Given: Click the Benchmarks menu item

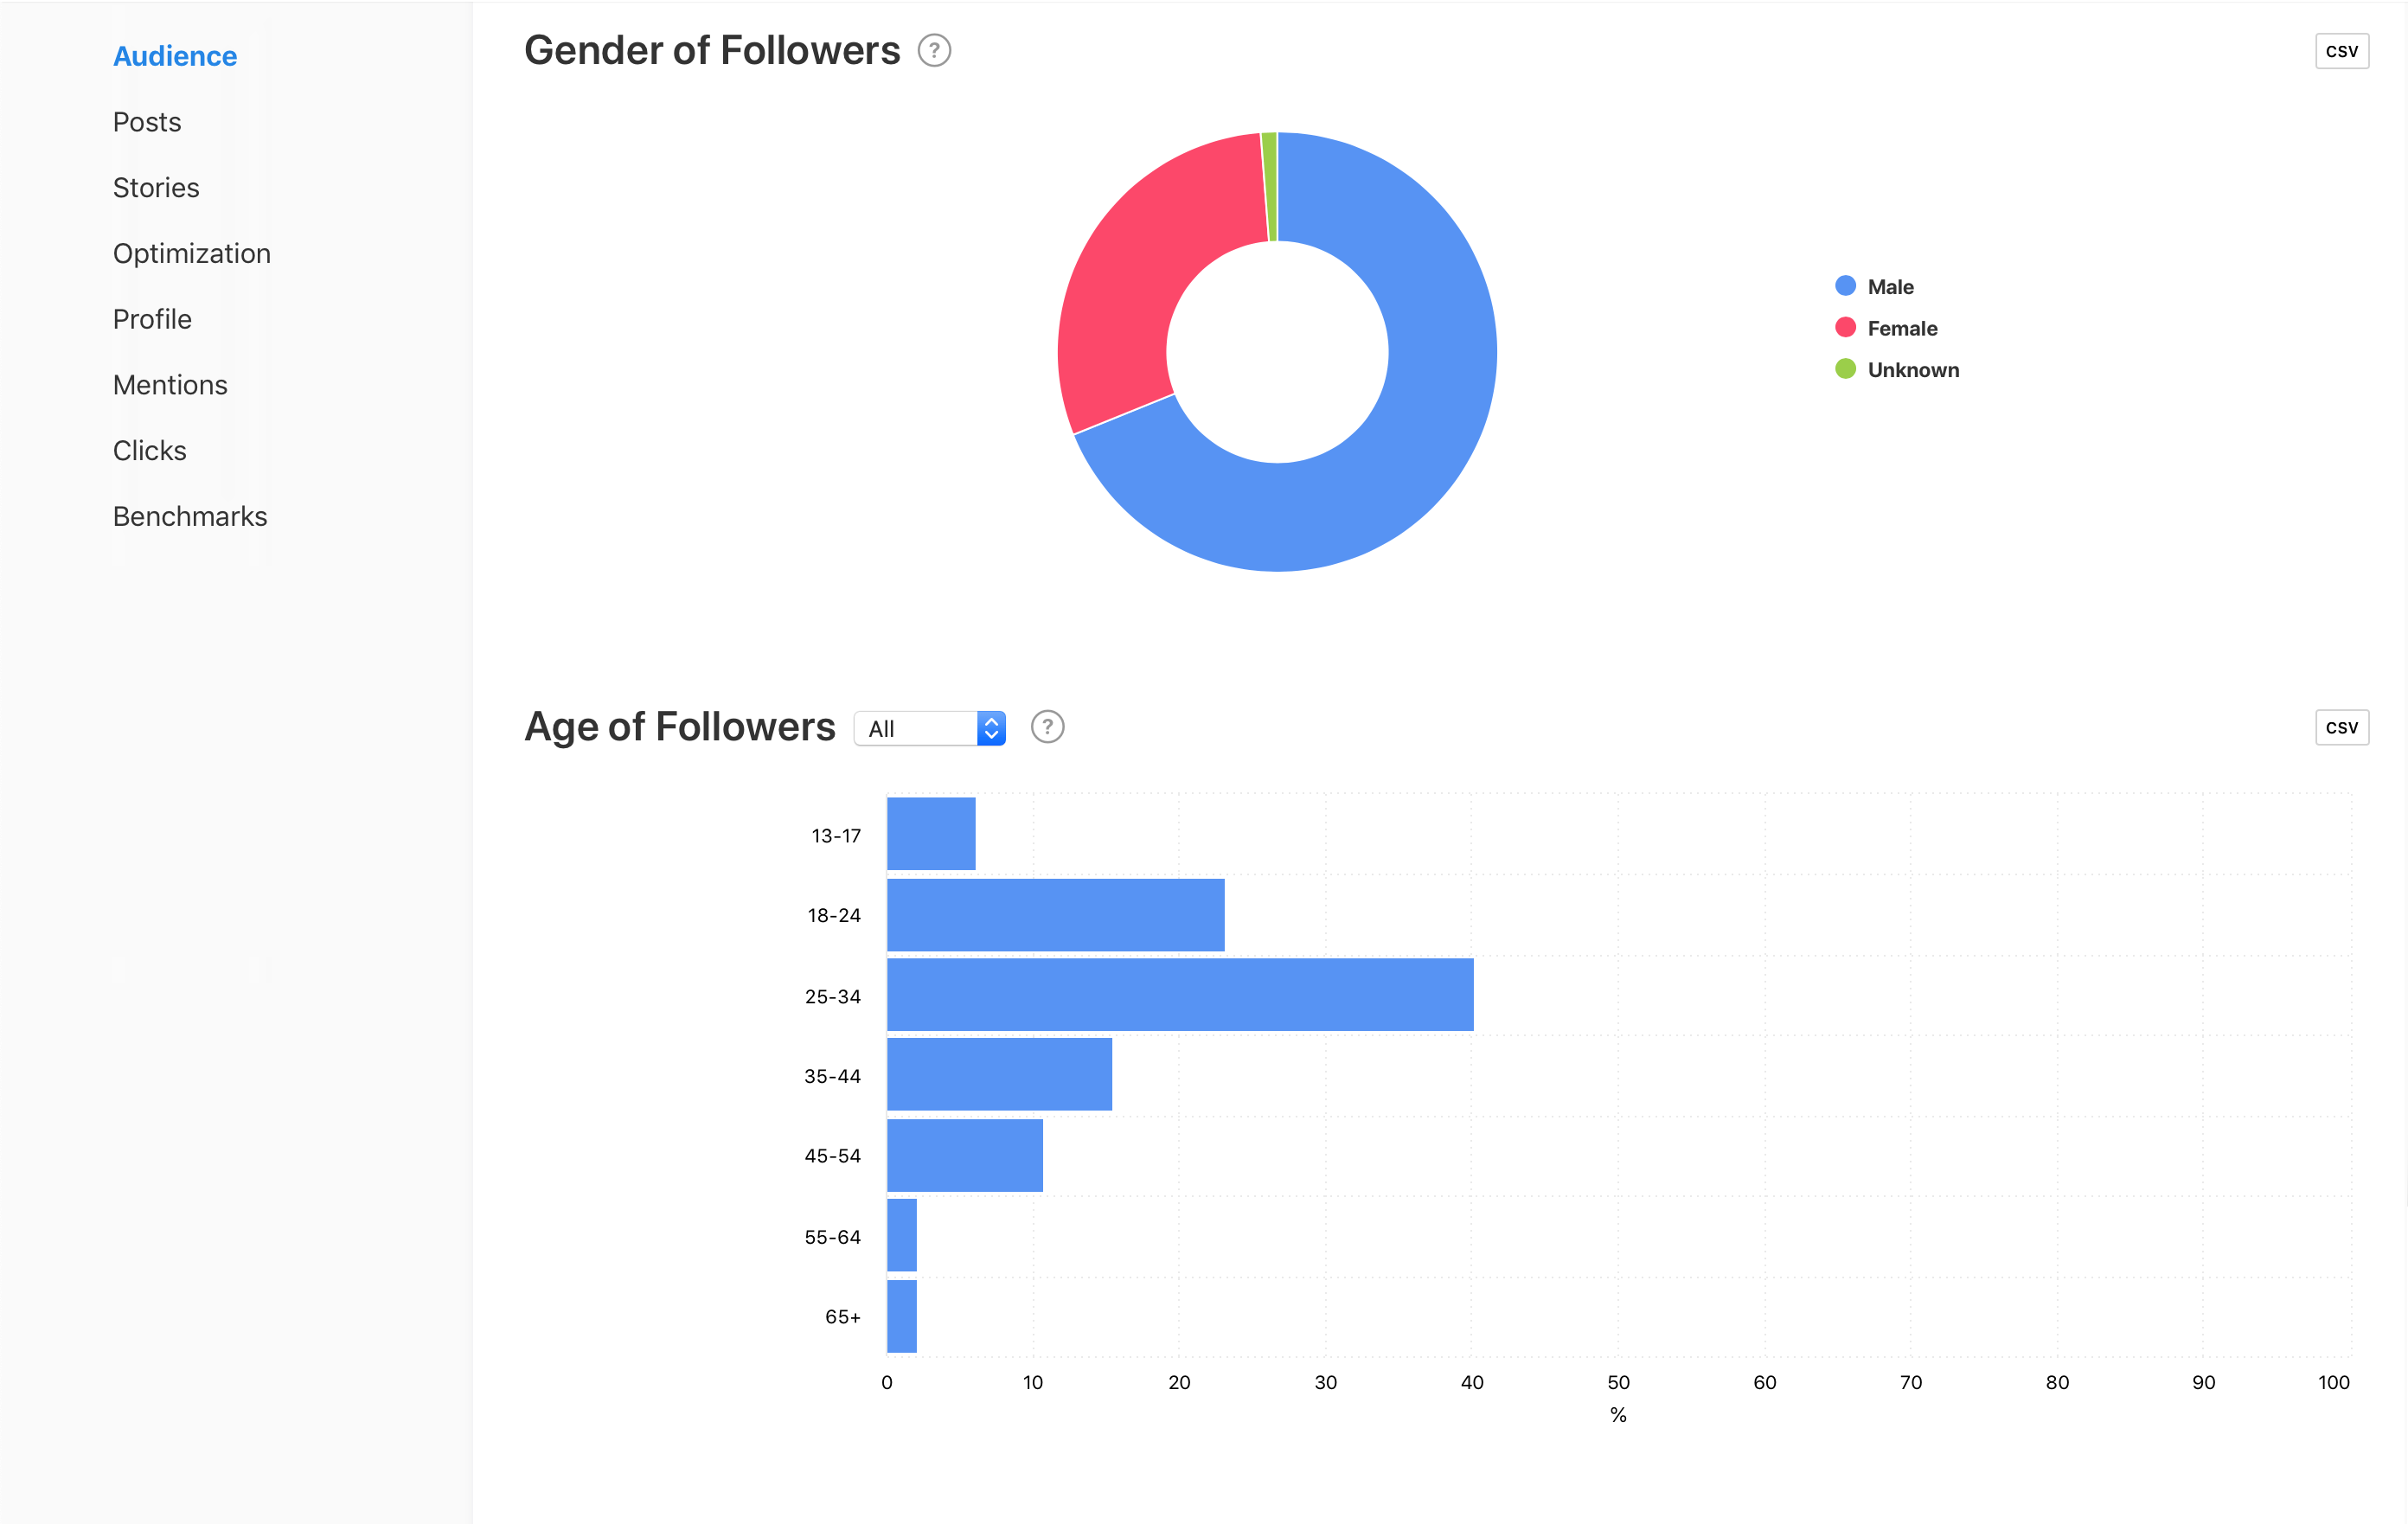Looking at the screenshot, I should tap(189, 515).
